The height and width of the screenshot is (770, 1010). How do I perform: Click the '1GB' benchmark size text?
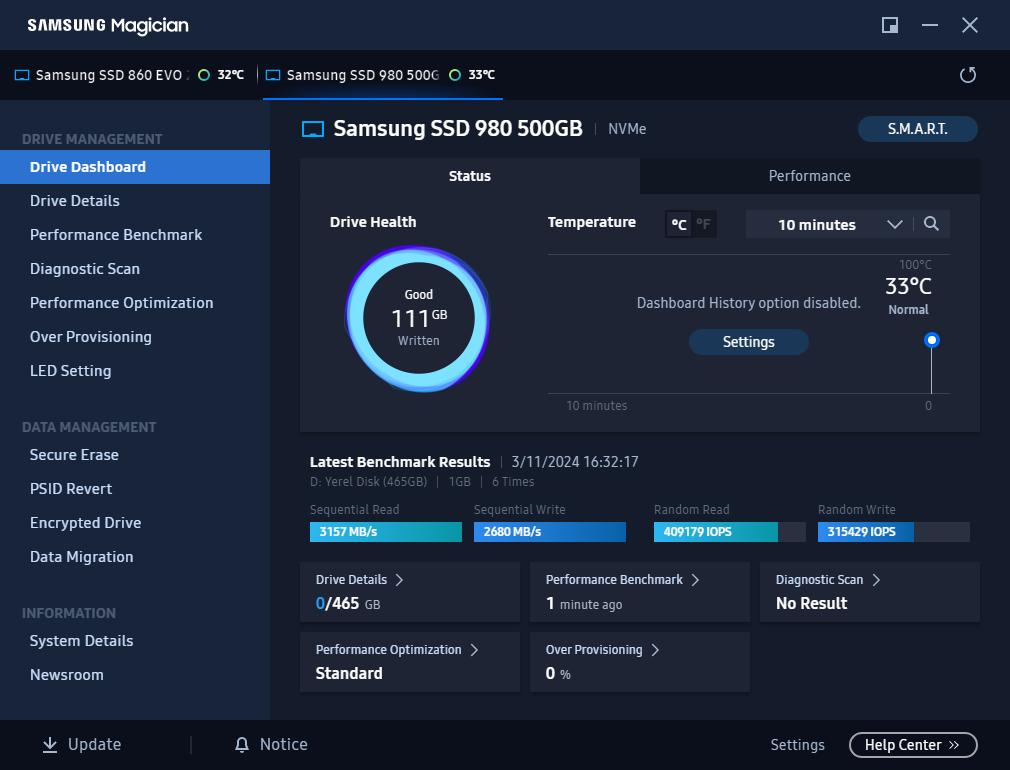pos(459,482)
